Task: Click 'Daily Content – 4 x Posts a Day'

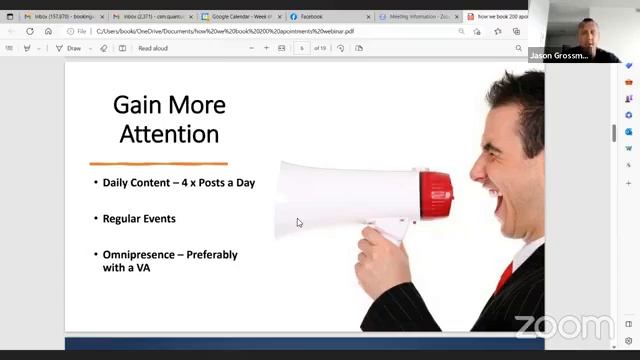Action: pyautogui.click(x=179, y=183)
